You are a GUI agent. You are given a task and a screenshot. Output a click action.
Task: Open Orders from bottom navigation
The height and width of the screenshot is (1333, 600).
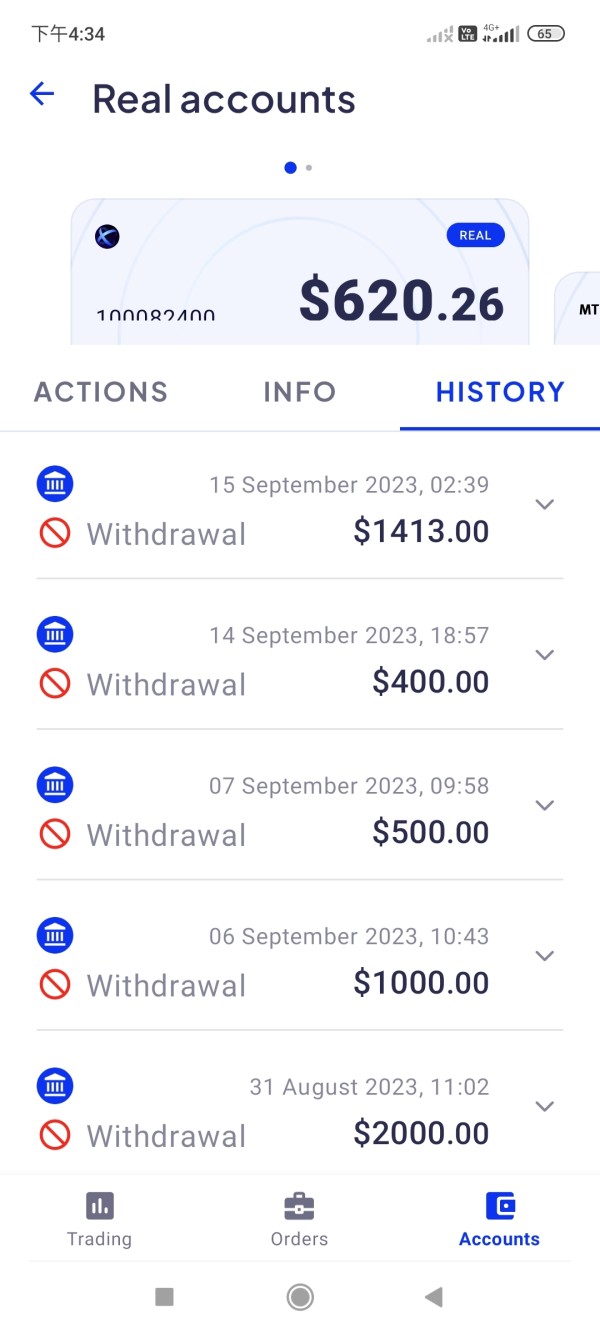pos(299,1220)
